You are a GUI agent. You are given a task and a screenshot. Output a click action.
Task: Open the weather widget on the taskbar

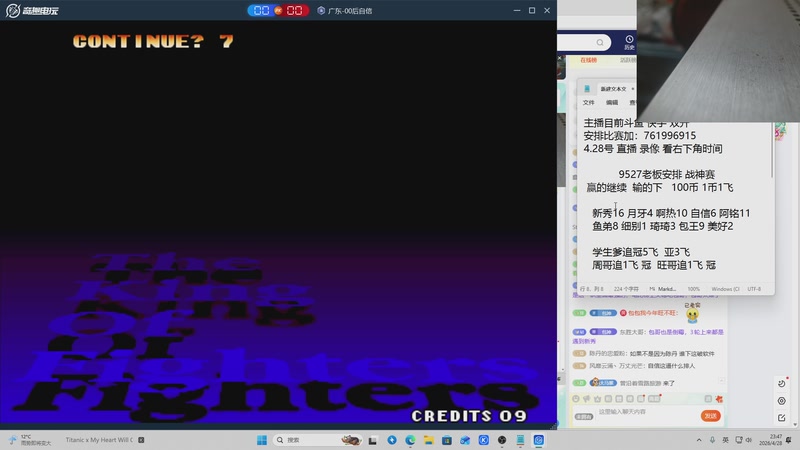point(31,440)
